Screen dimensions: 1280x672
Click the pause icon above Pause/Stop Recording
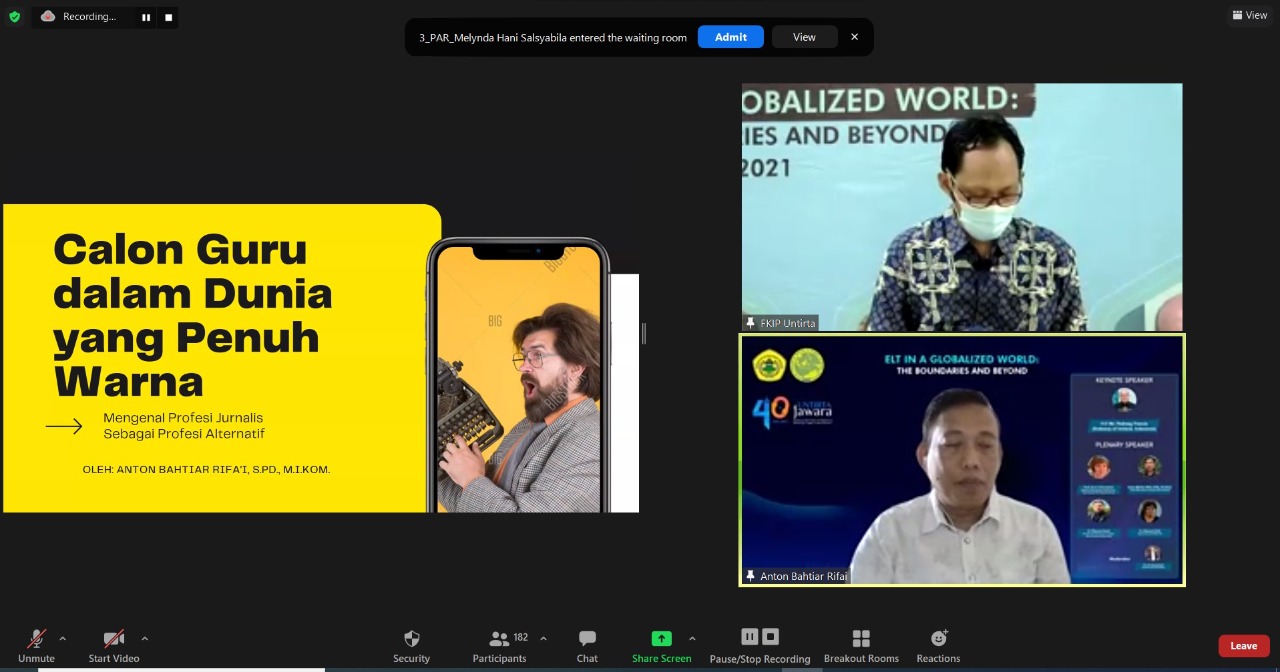(749, 636)
